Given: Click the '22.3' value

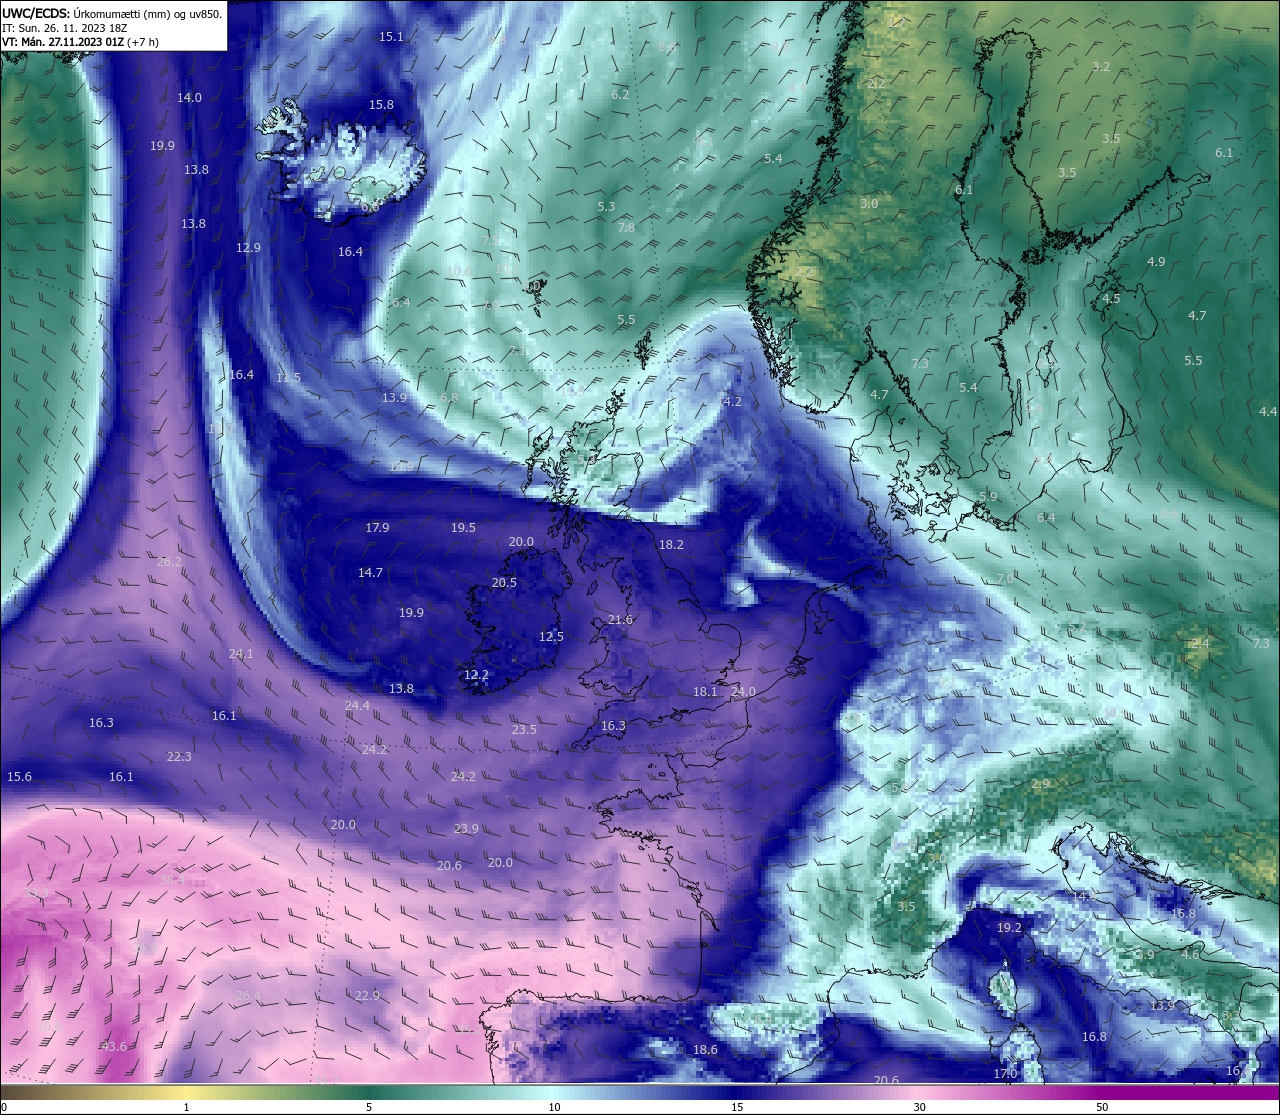Looking at the screenshot, I should coord(179,757).
